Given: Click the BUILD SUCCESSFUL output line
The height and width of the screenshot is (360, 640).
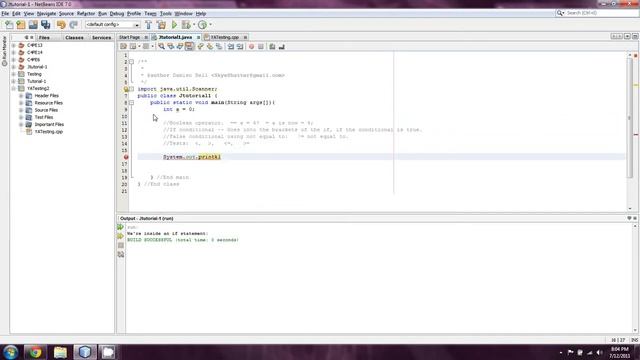Looking at the screenshot, I should (183, 240).
